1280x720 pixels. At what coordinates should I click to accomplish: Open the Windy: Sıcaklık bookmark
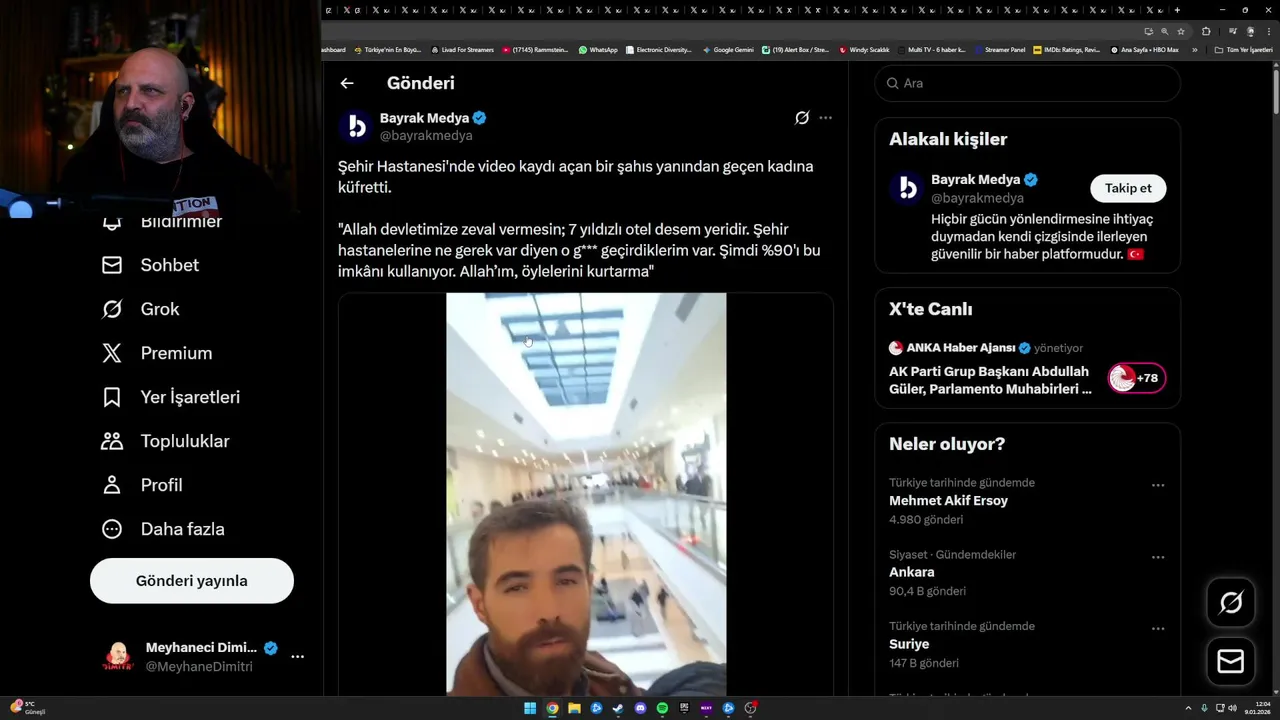864,50
